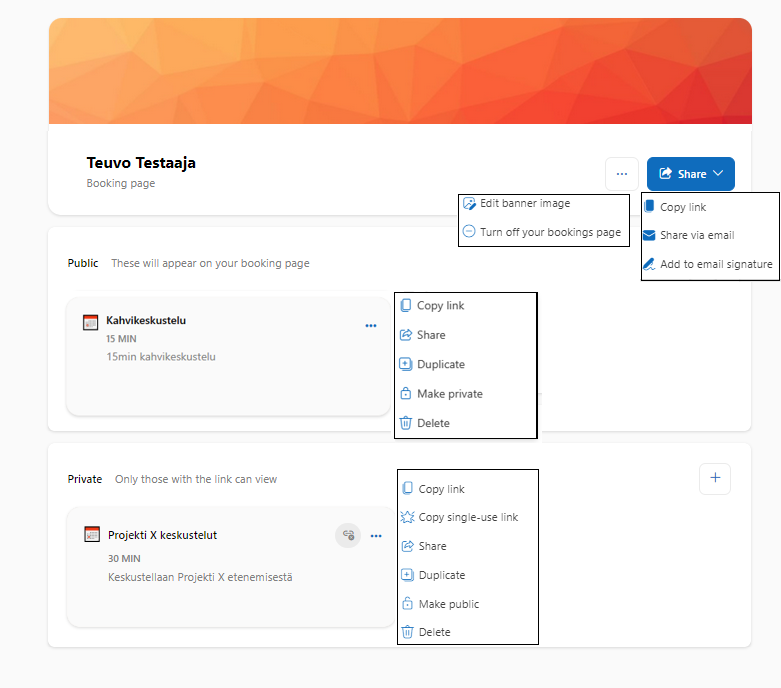Add a new private meeting with plus button

(715, 478)
